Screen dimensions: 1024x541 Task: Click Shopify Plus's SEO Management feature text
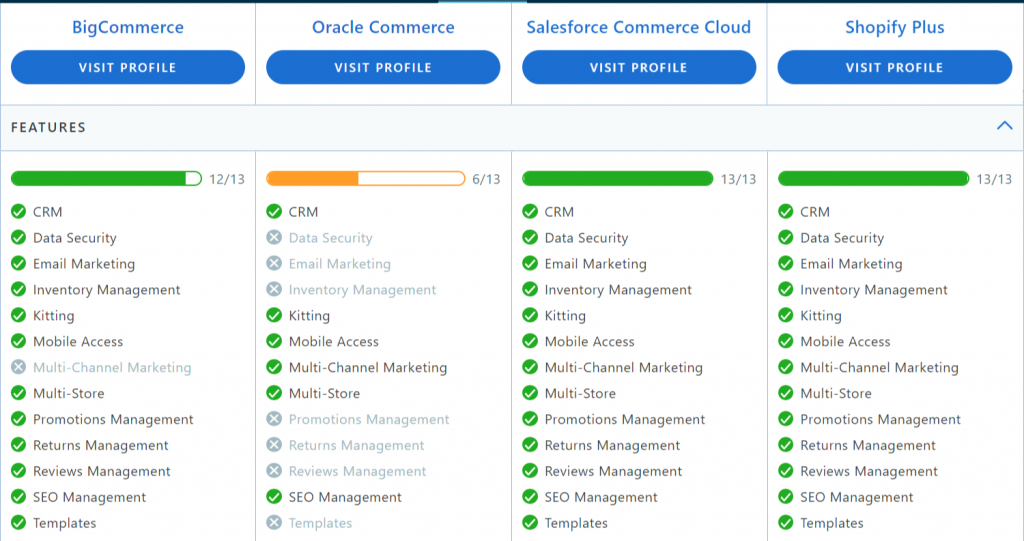[857, 497]
